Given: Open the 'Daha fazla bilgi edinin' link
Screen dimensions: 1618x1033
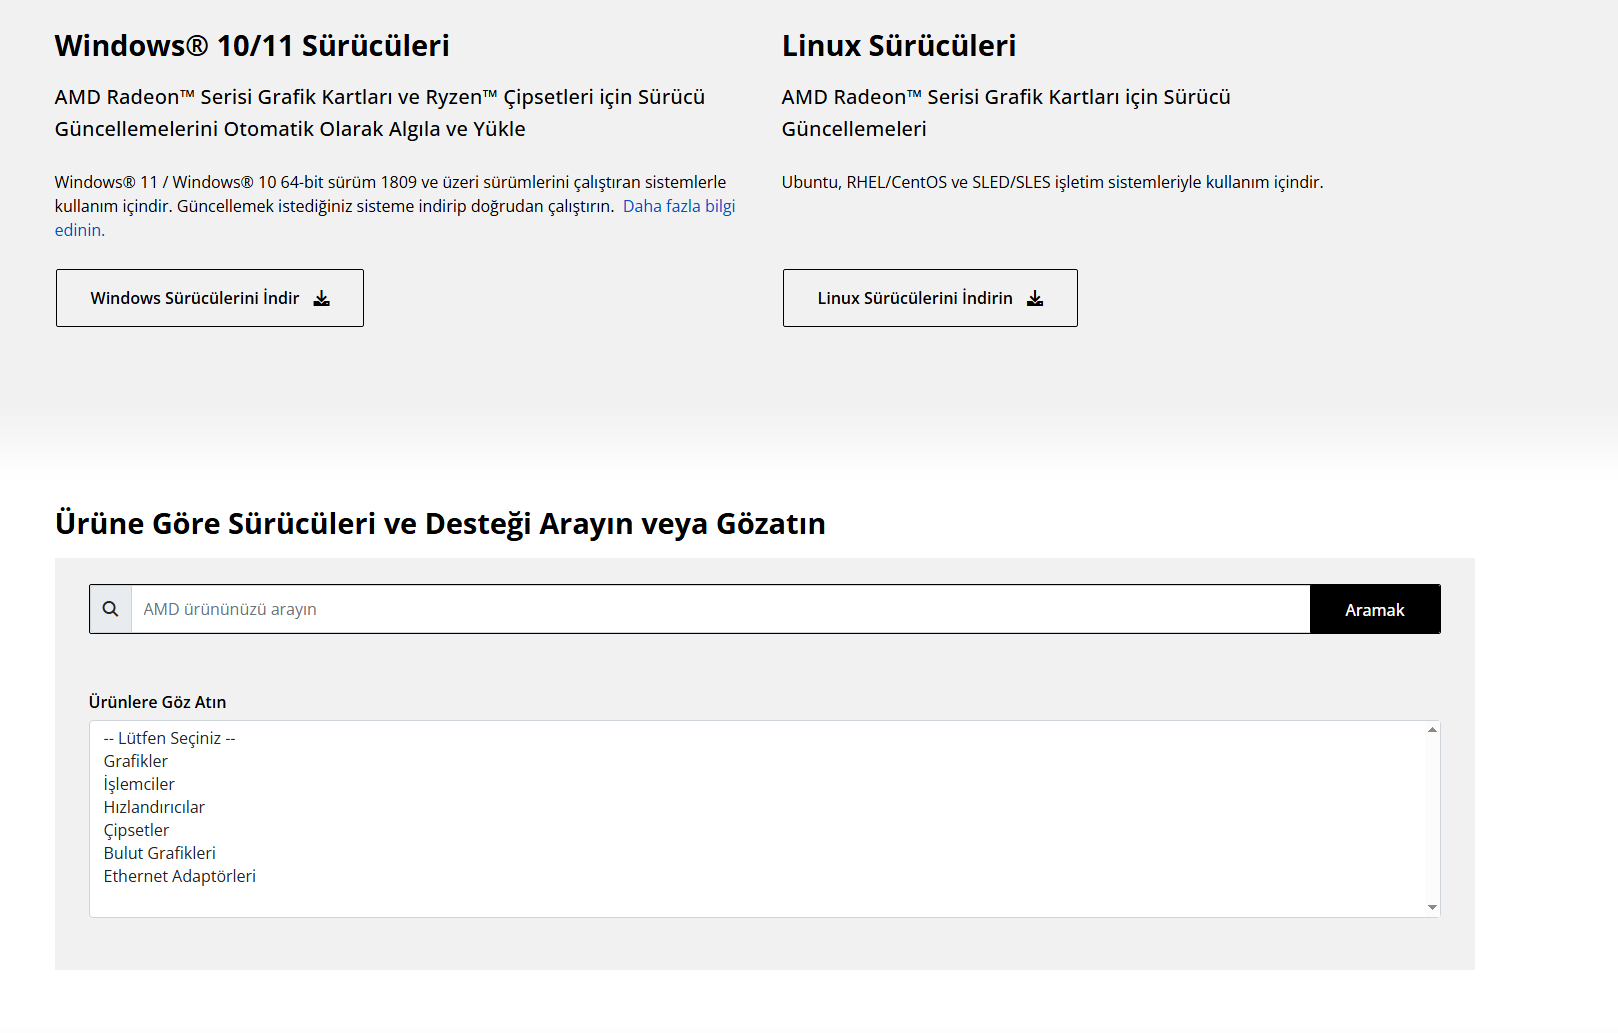Looking at the screenshot, I should pyautogui.click(x=678, y=206).
